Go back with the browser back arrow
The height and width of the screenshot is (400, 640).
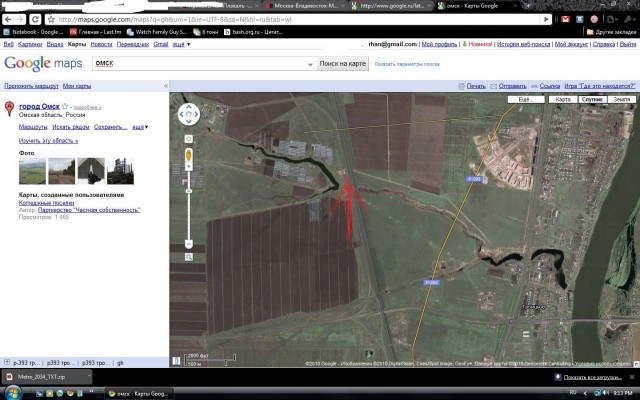point(8,19)
